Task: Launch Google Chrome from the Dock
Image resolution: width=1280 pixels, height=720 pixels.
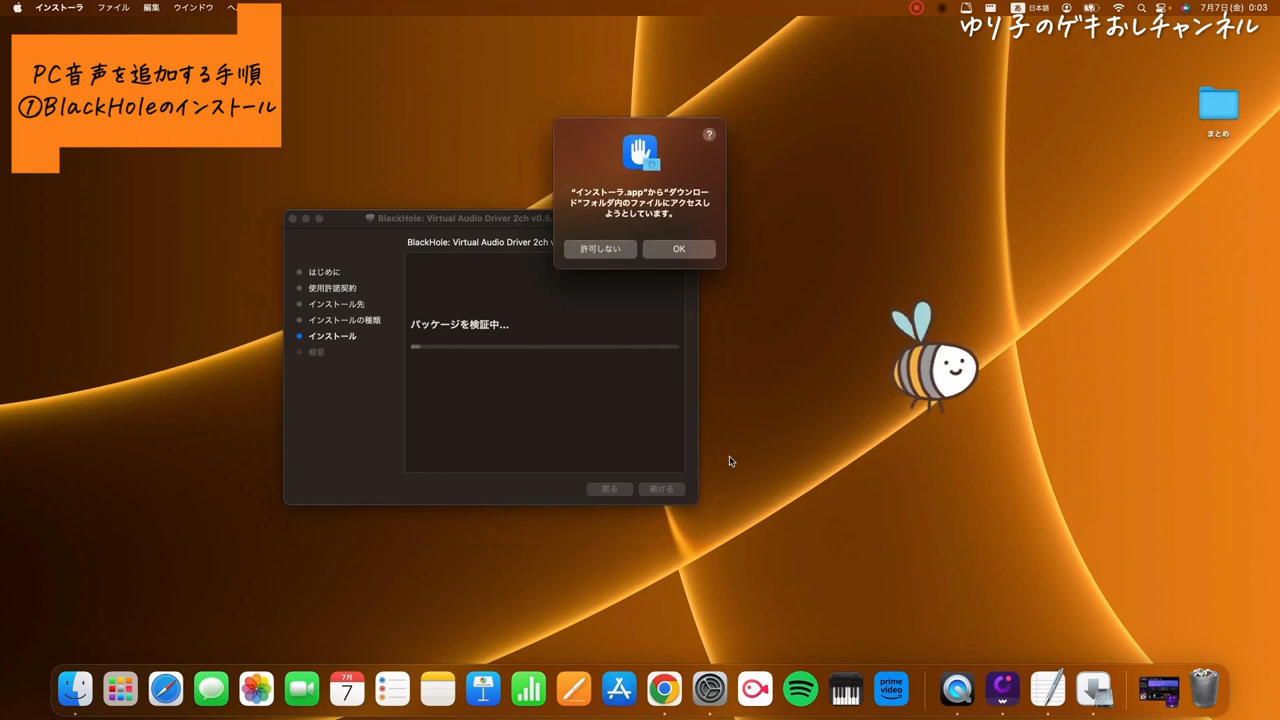Action: tap(664, 689)
